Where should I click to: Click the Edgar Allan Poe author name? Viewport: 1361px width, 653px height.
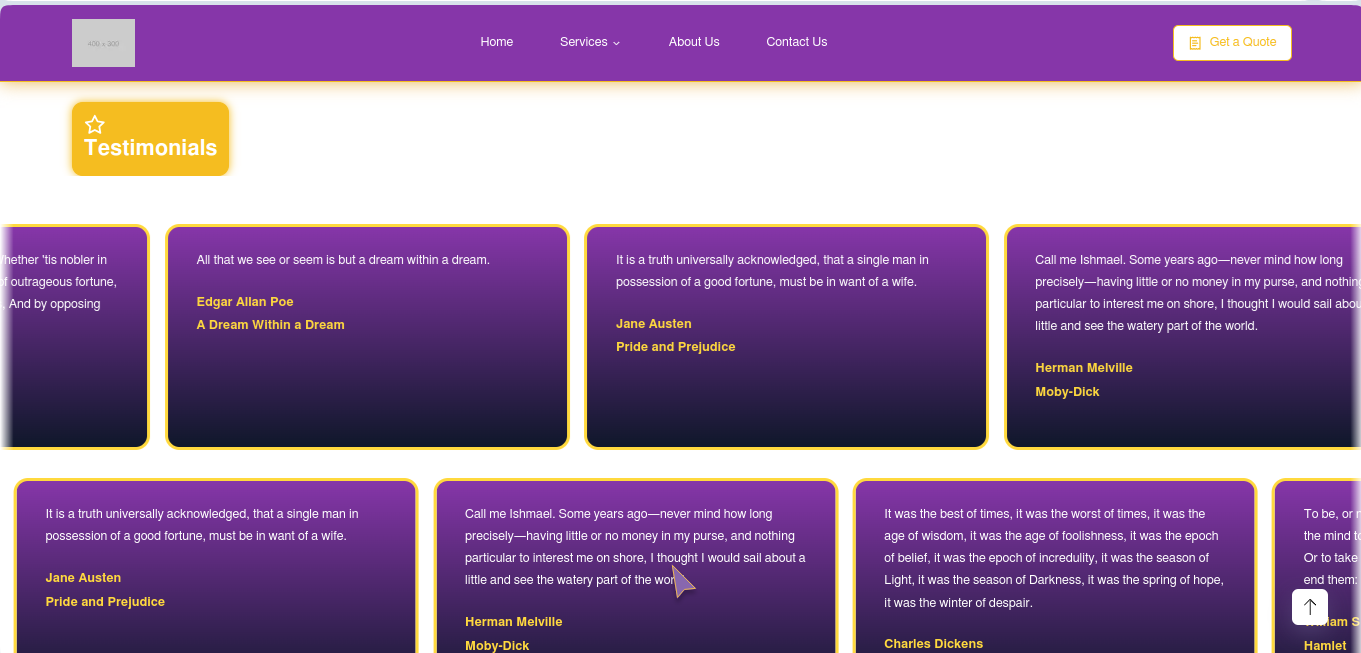click(x=245, y=302)
